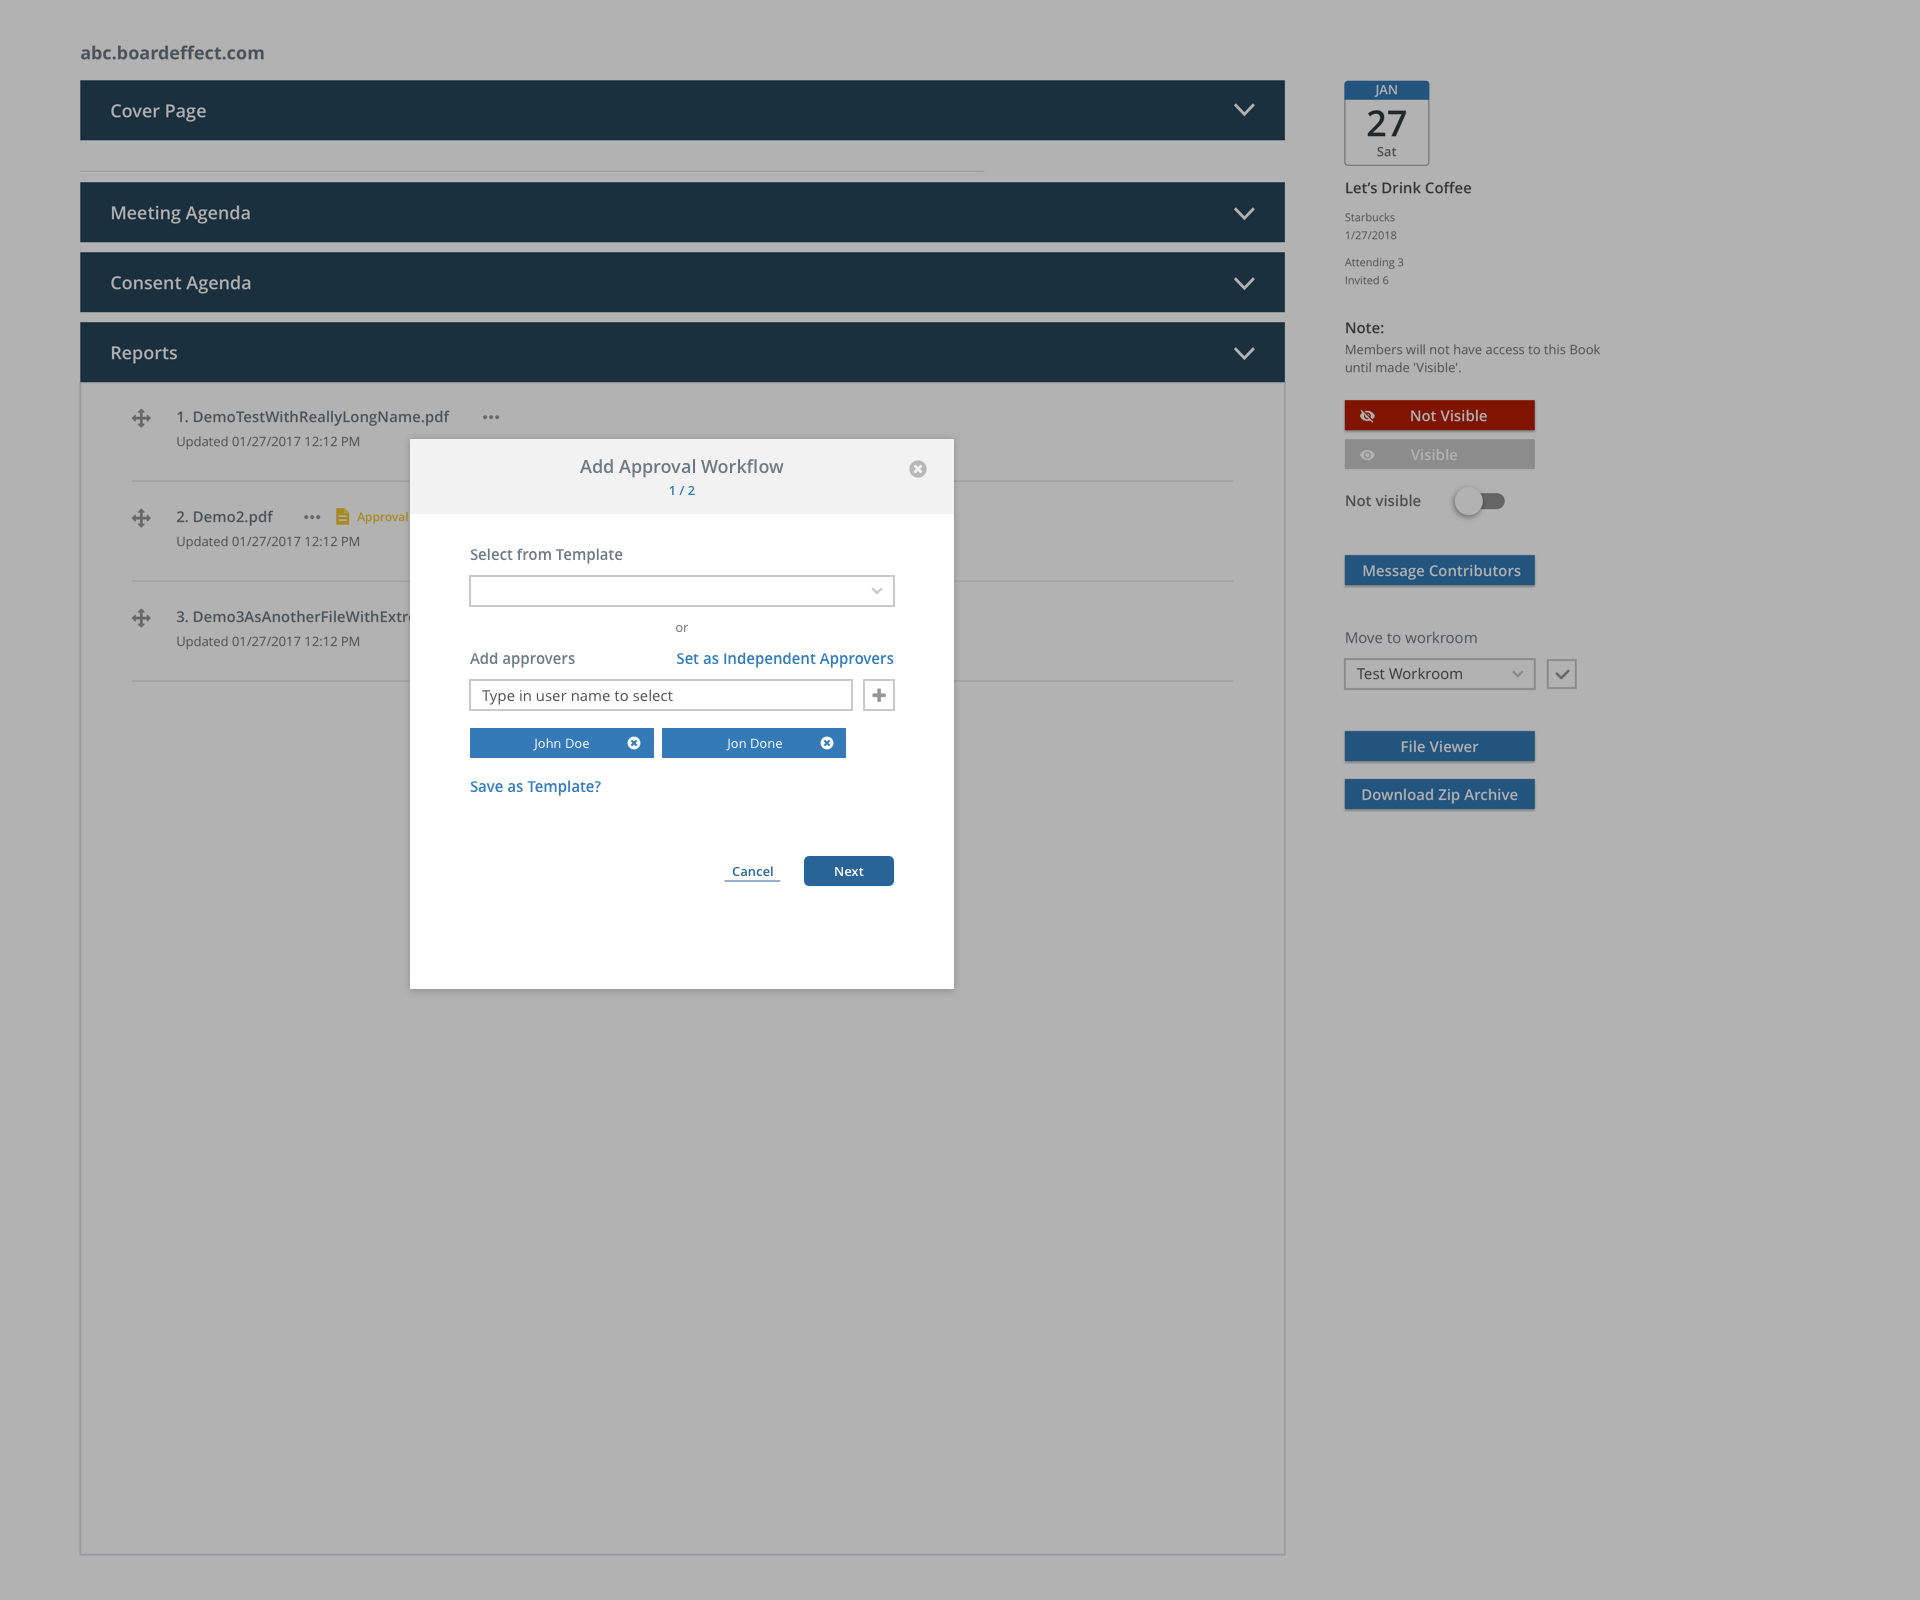Open the Select from Template dropdown
This screenshot has height=1600, width=1920.
(681, 591)
